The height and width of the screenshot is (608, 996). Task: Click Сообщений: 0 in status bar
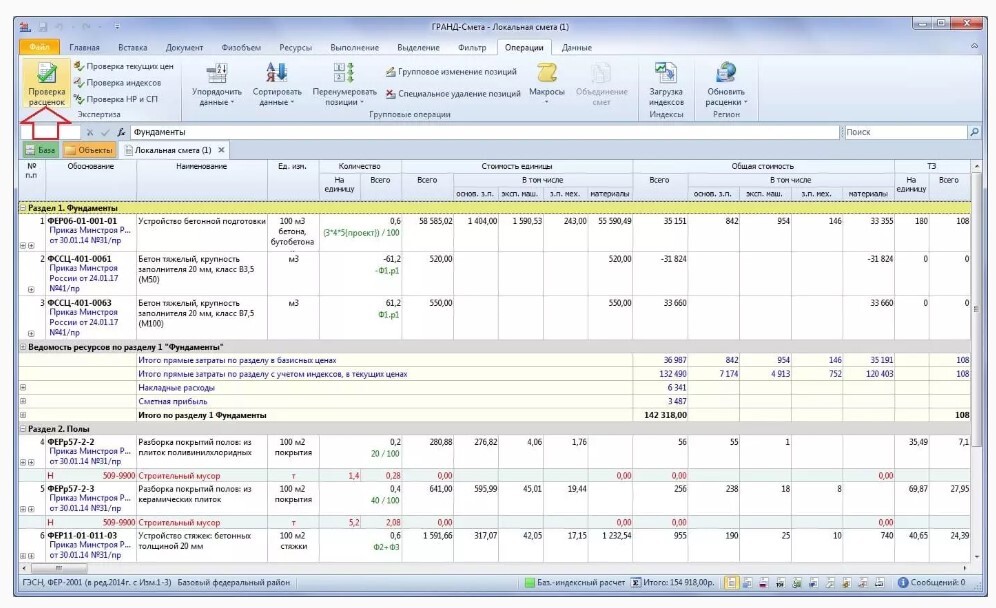click(x=931, y=582)
